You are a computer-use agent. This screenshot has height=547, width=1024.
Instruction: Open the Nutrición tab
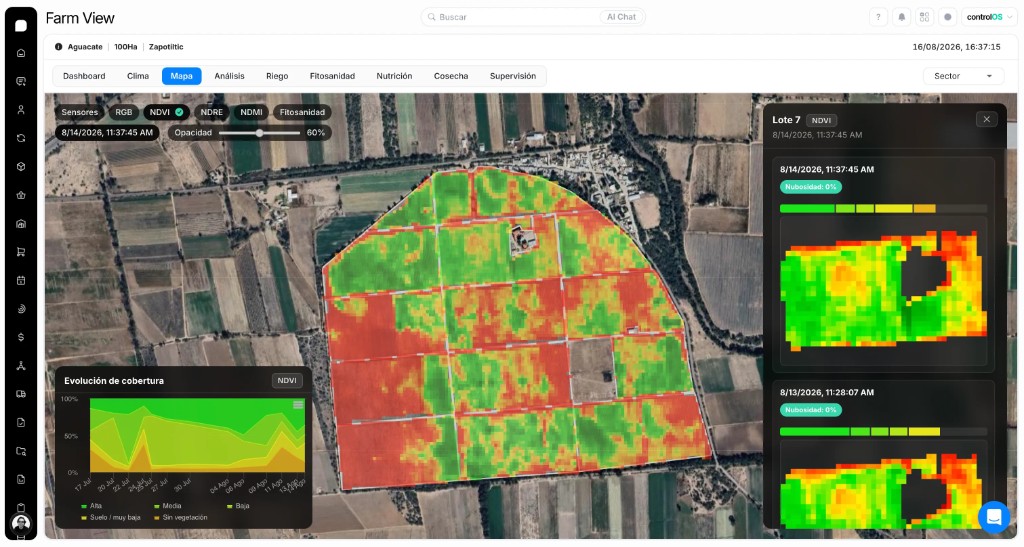coord(394,76)
